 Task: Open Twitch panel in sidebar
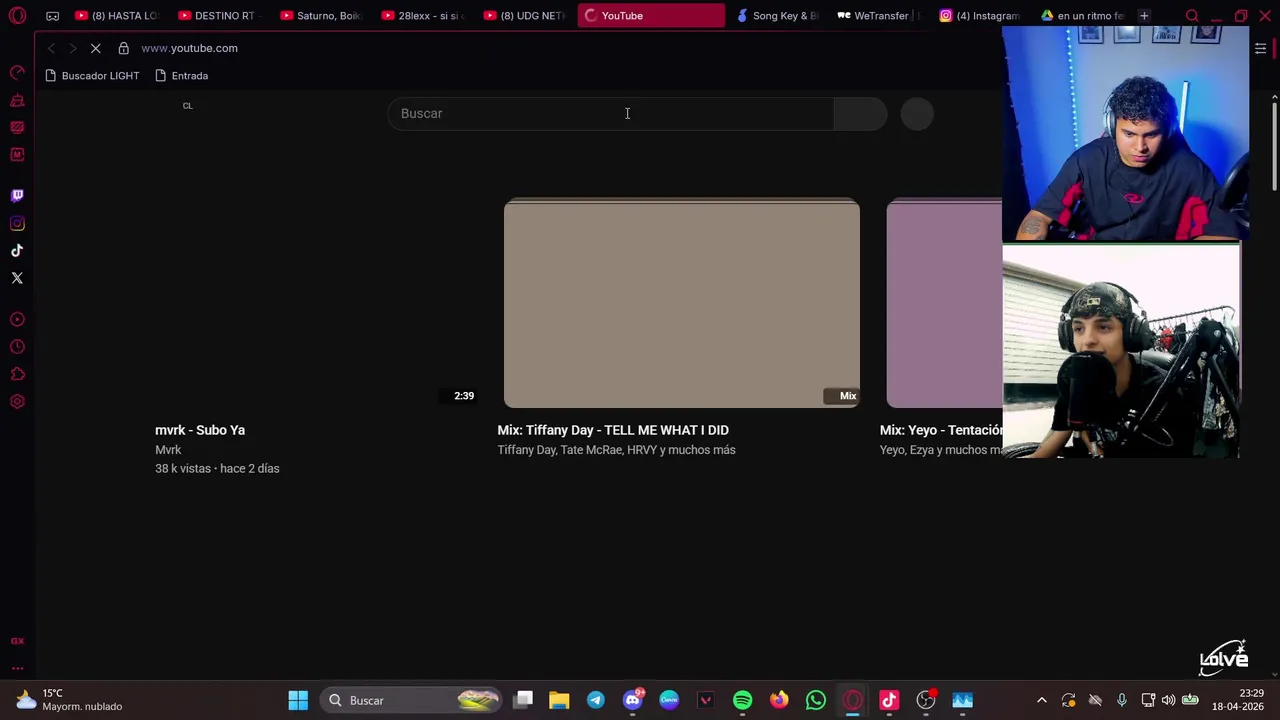[17, 196]
